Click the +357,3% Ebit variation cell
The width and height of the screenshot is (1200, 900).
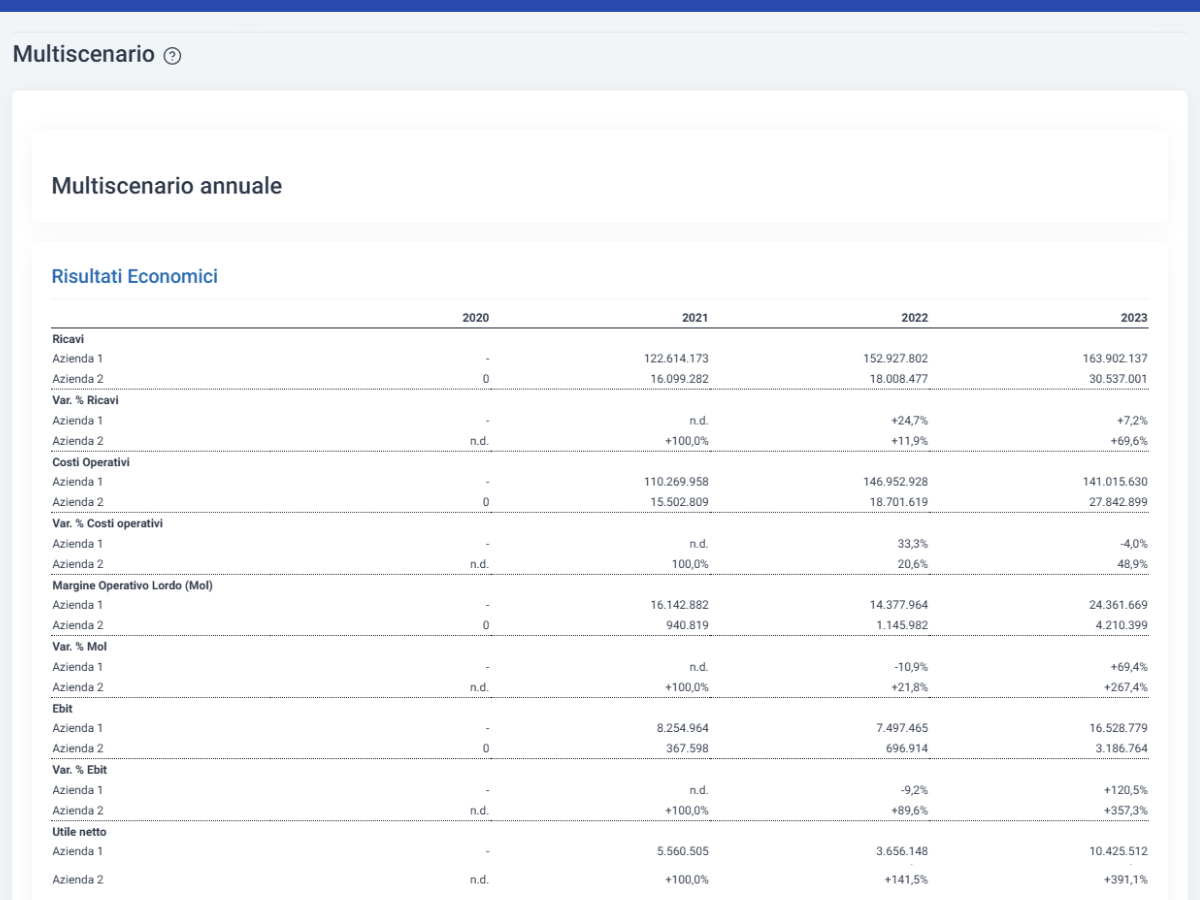pyautogui.click(x=1126, y=810)
